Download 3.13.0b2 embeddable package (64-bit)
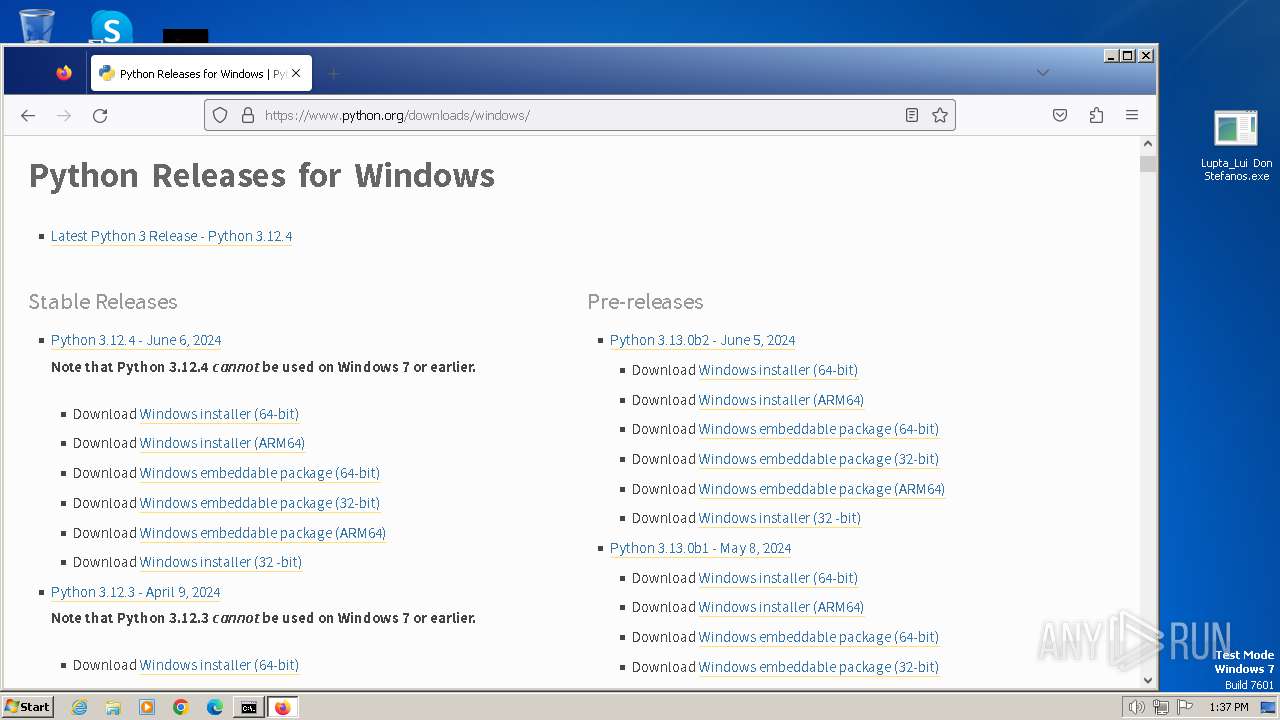 pos(819,429)
